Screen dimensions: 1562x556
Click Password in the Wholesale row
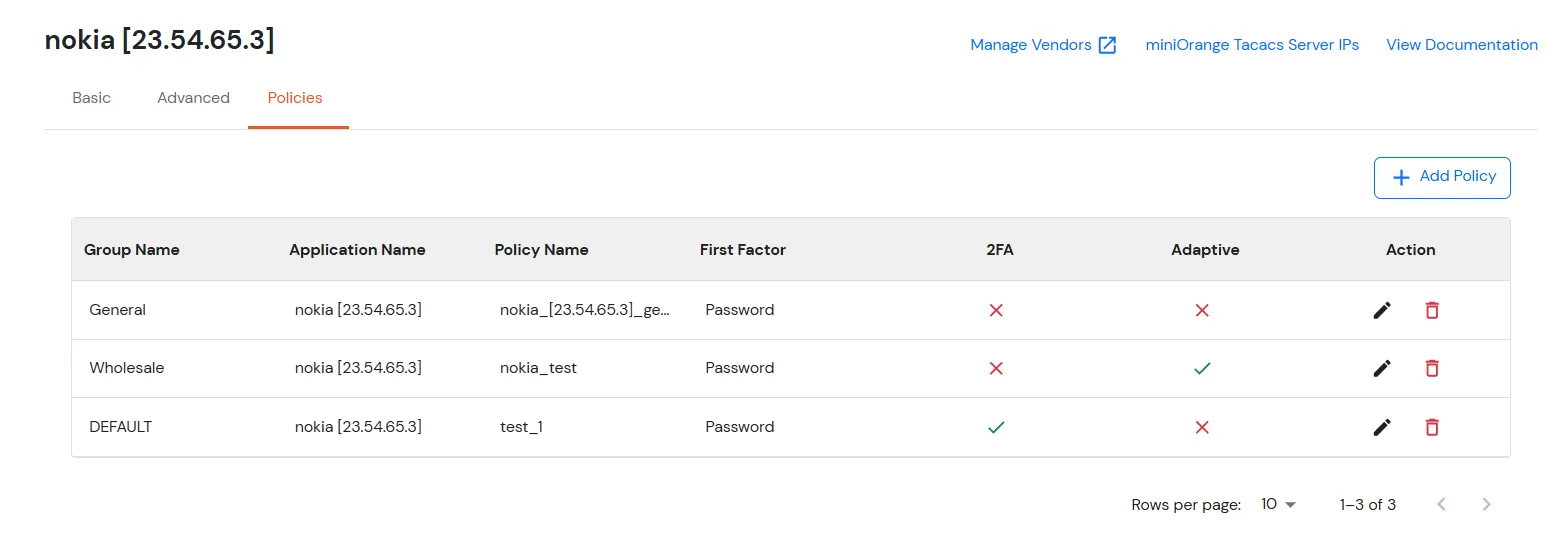pyautogui.click(x=739, y=368)
